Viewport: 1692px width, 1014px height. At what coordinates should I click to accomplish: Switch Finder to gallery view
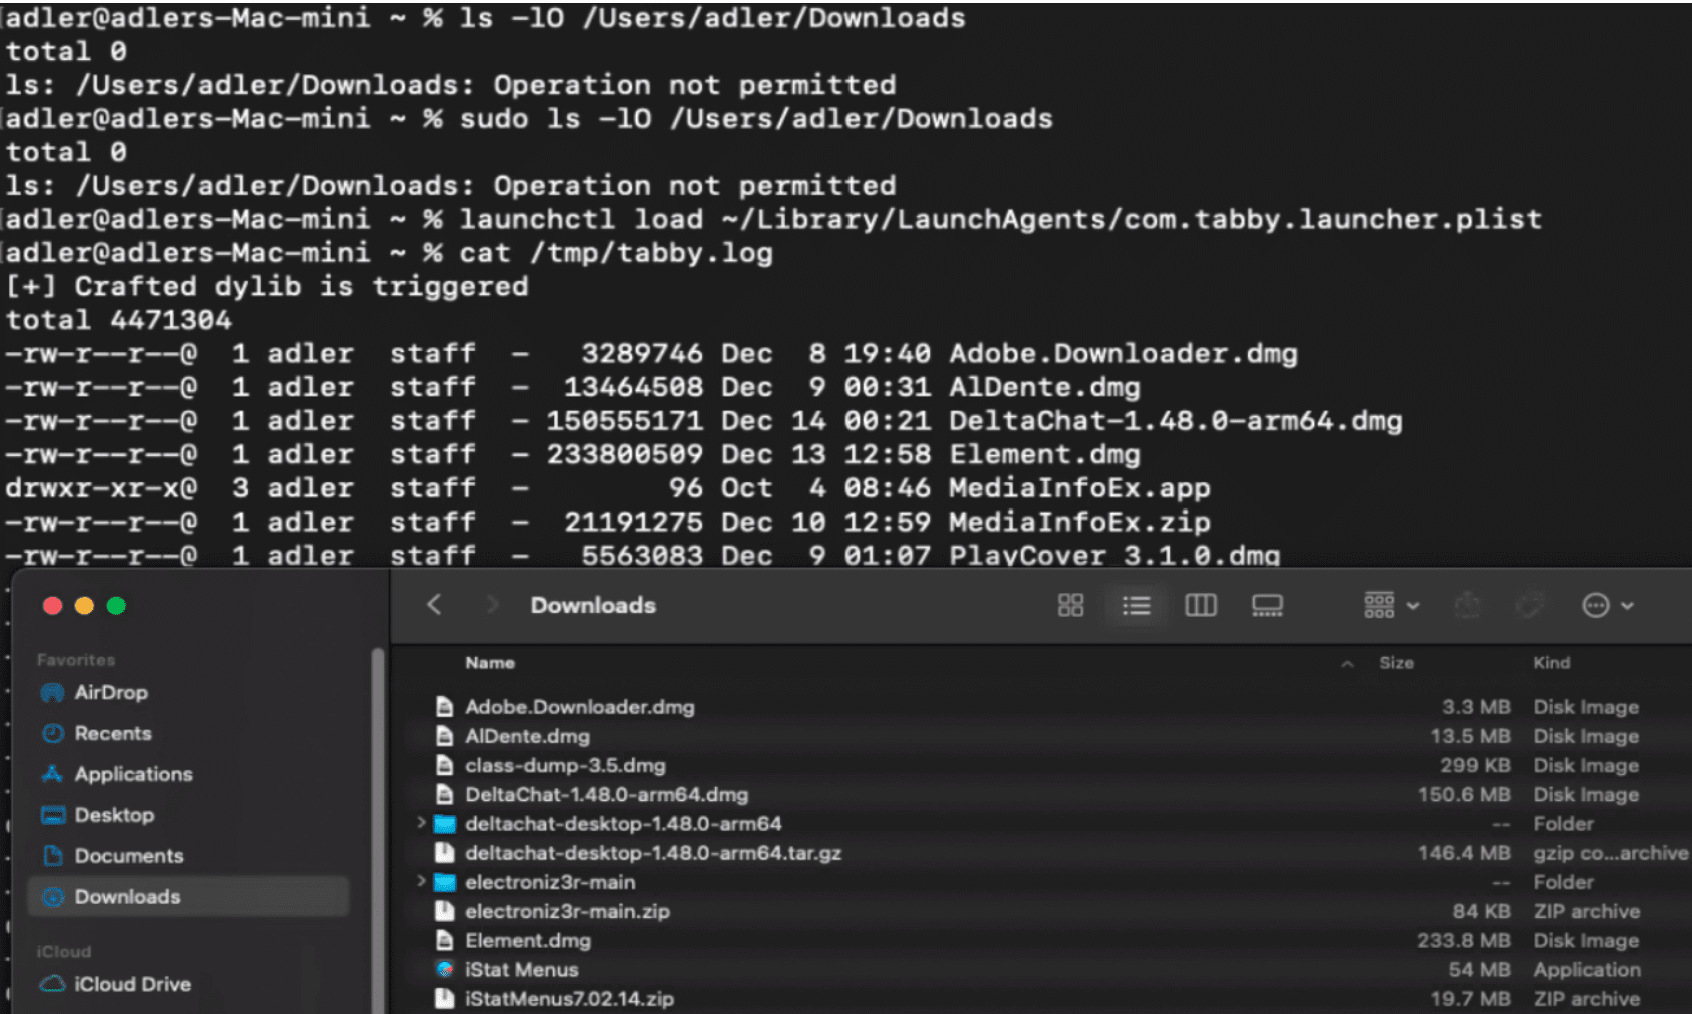click(1267, 605)
